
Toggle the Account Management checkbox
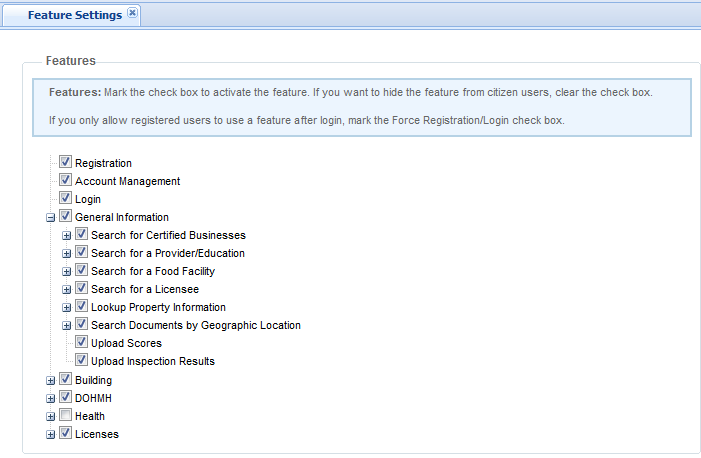66,180
